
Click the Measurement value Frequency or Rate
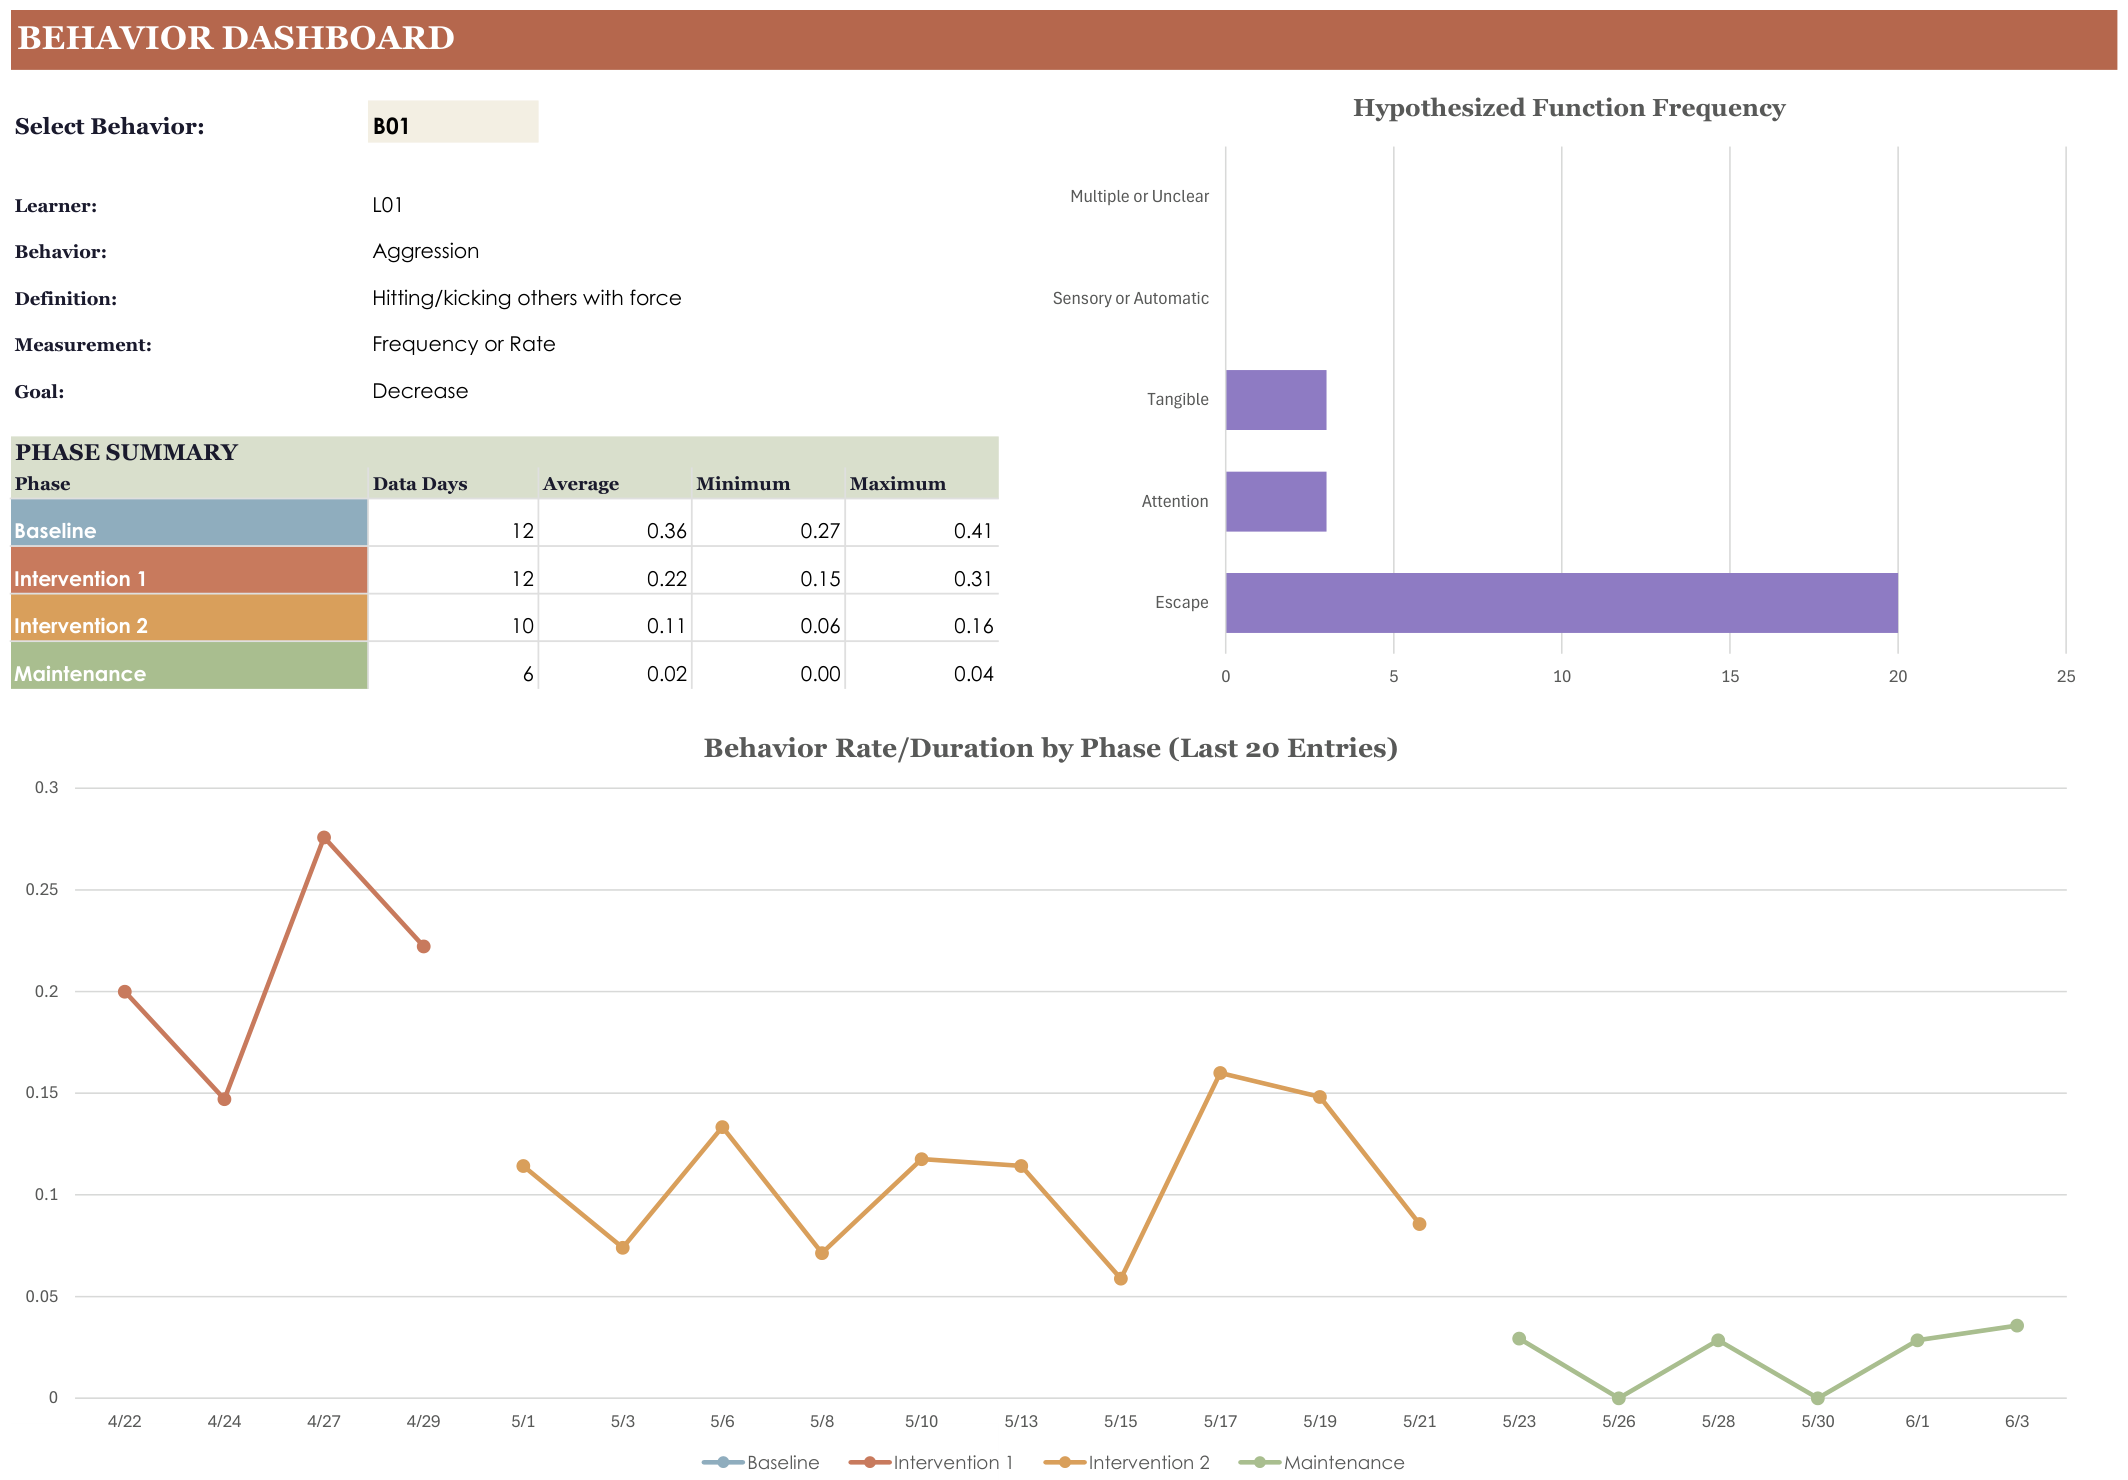pyautogui.click(x=463, y=344)
